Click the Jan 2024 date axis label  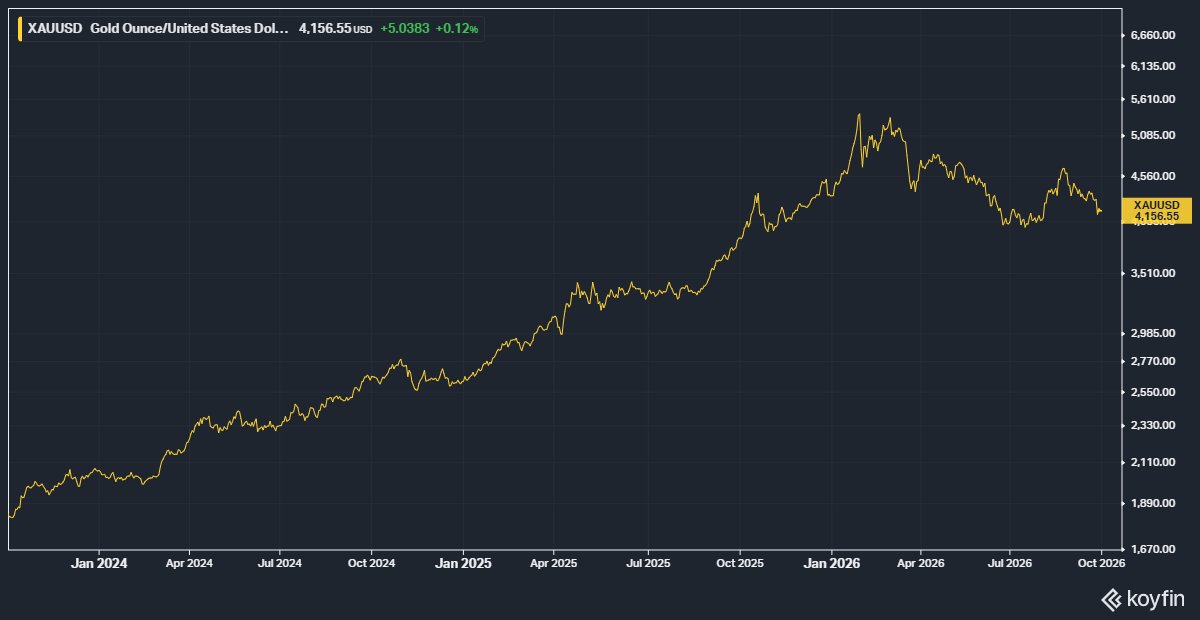point(100,564)
